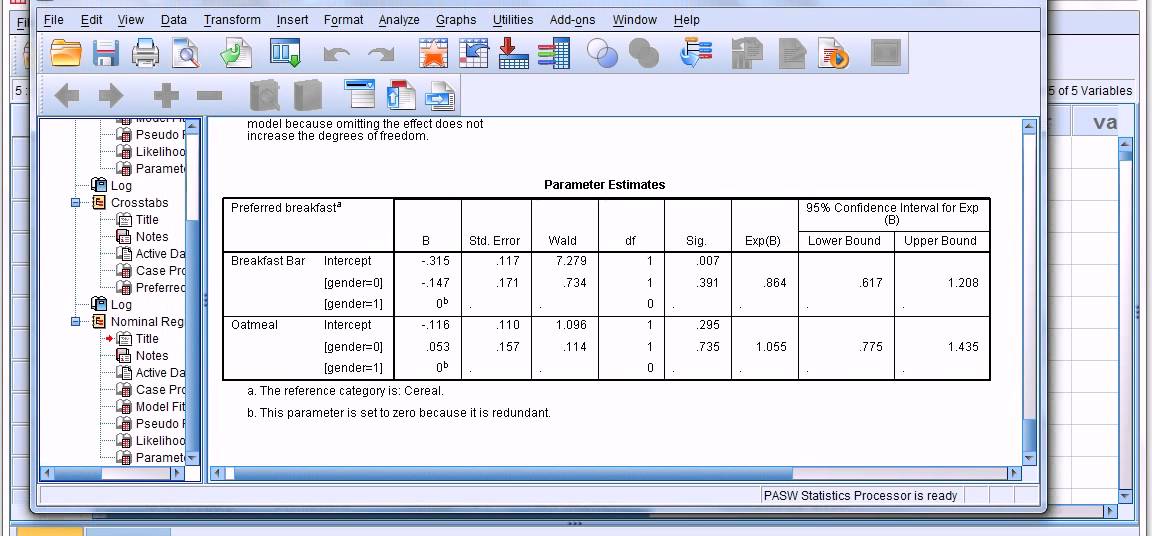Click the Promote left arrow icon
The height and width of the screenshot is (536, 1152).
pos(67,95)
